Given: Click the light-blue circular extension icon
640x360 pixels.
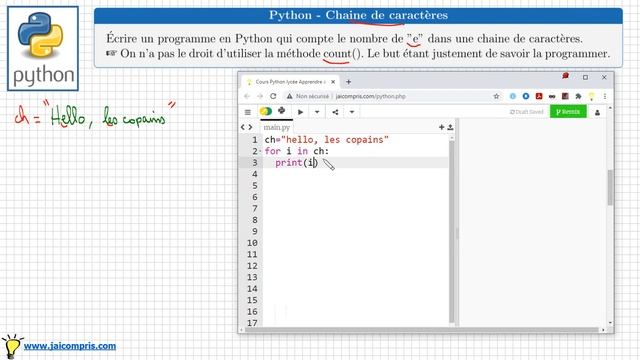Looking at the screenshot, I should (x=513, y=96).
